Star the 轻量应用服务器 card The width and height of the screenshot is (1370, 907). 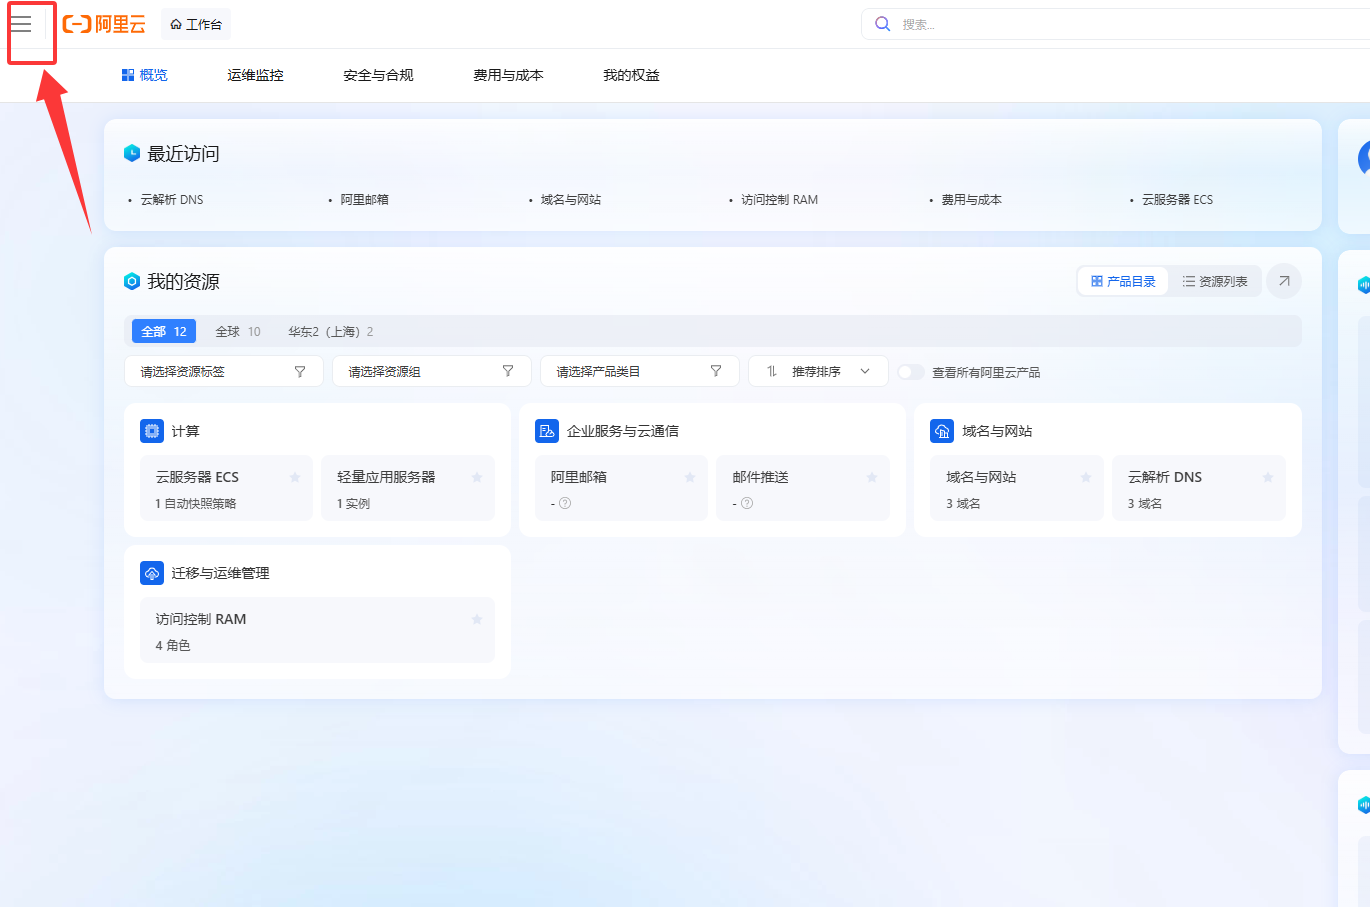[477, 478]
